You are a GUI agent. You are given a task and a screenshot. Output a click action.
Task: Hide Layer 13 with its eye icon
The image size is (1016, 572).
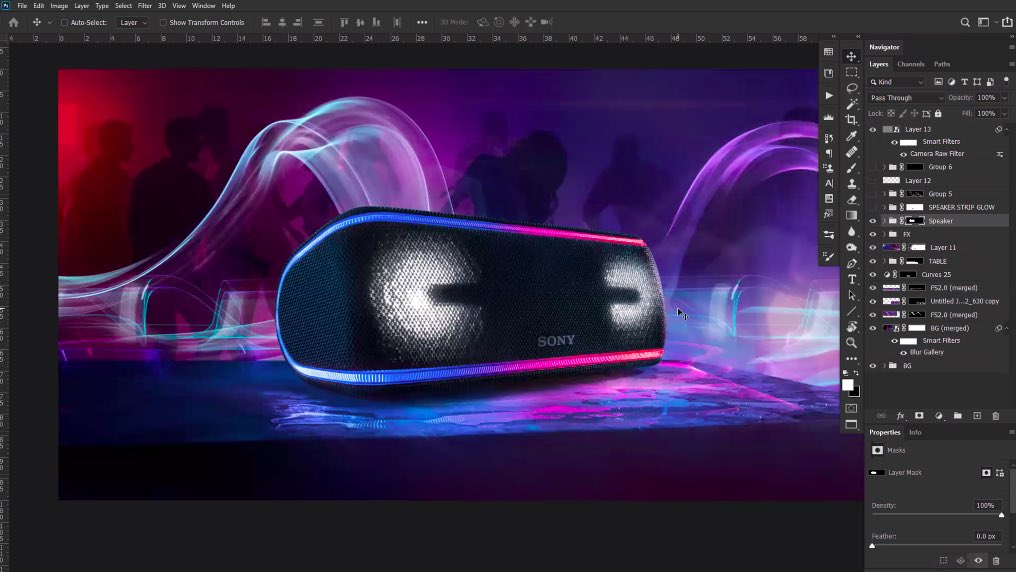point(873,130)
